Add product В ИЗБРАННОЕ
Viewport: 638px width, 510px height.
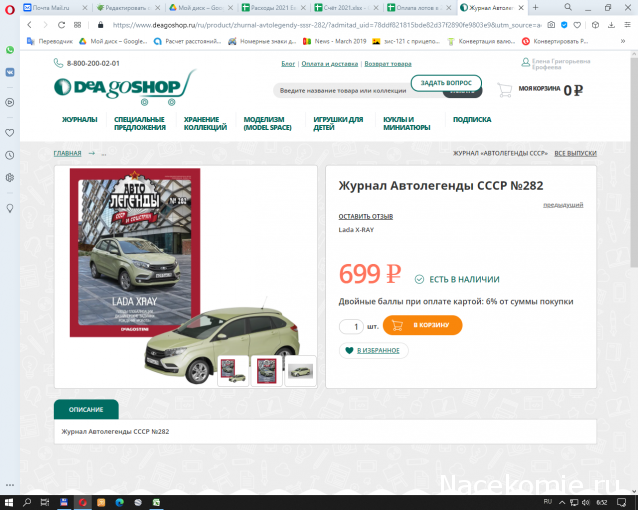(374, 350)
